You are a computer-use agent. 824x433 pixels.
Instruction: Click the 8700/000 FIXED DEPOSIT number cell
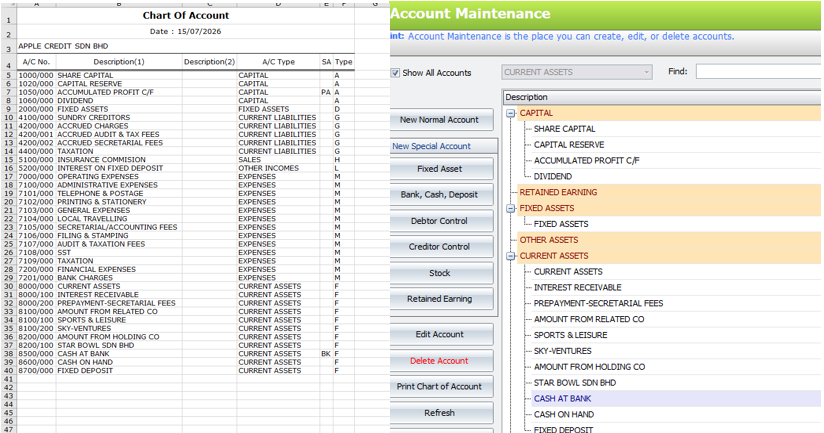click(x=36, y=370)
